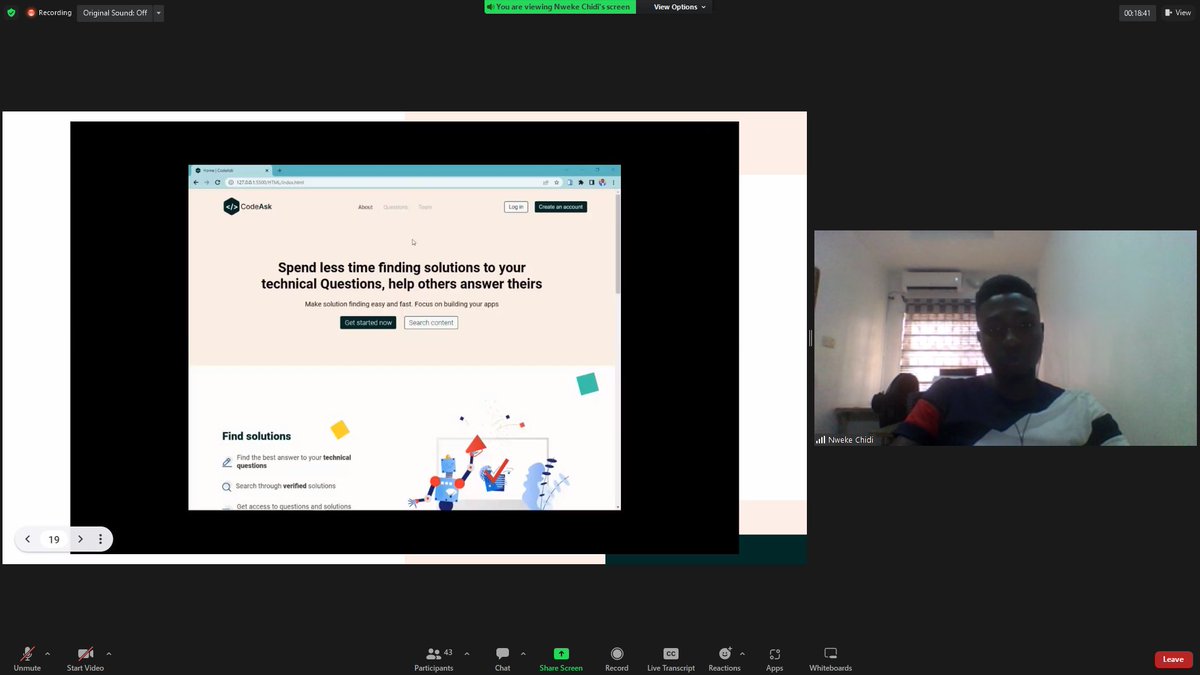
Task: Toggle Original Sound: Off button
Action: [114, 13]
